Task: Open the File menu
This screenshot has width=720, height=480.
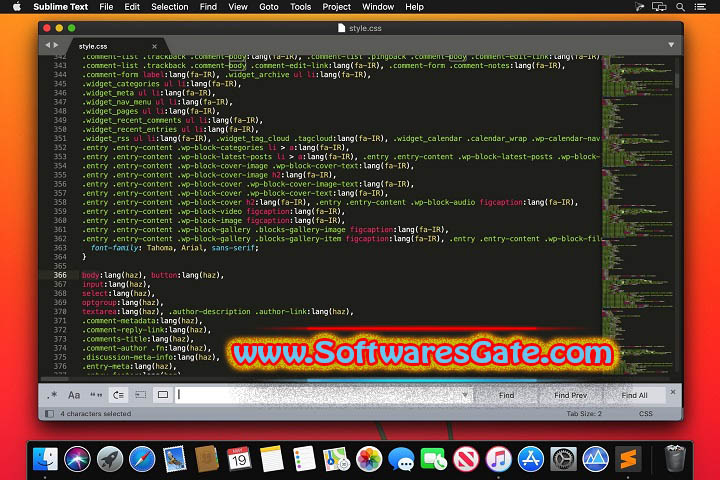Action: [106, 7]
